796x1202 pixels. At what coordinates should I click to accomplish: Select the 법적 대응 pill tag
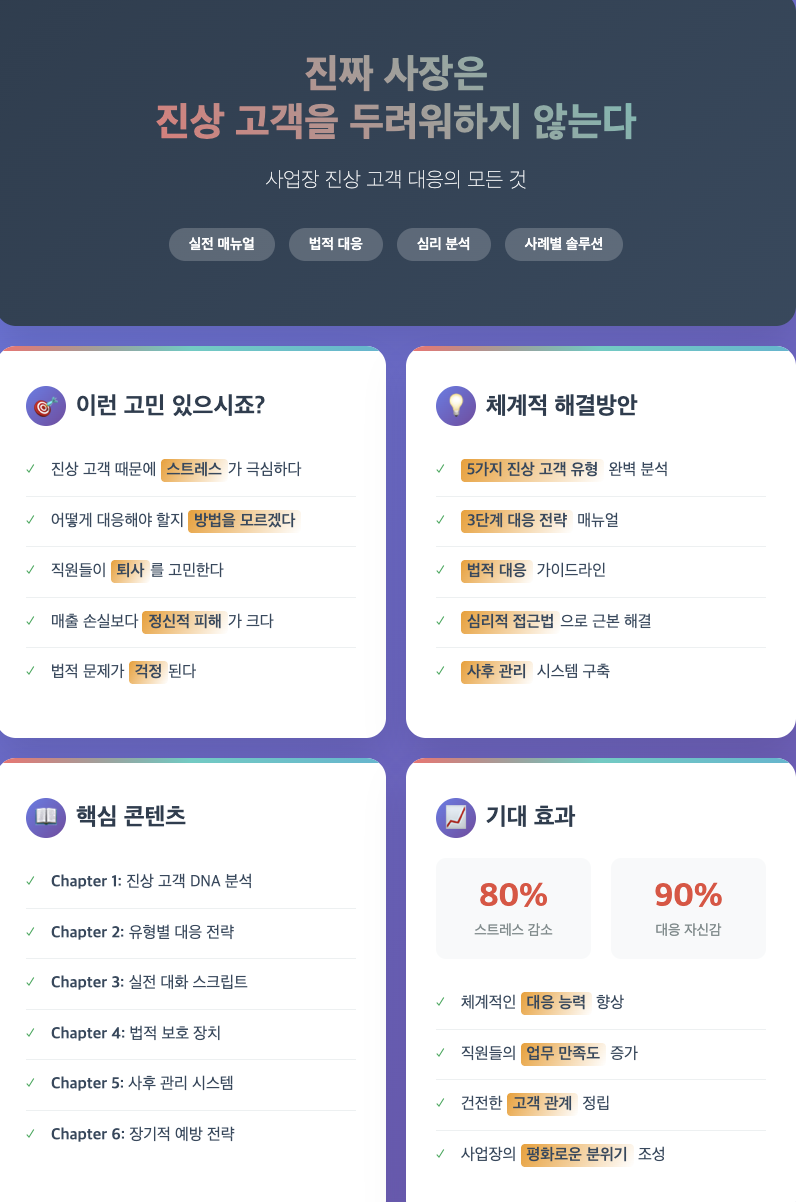tap(336, 244)
